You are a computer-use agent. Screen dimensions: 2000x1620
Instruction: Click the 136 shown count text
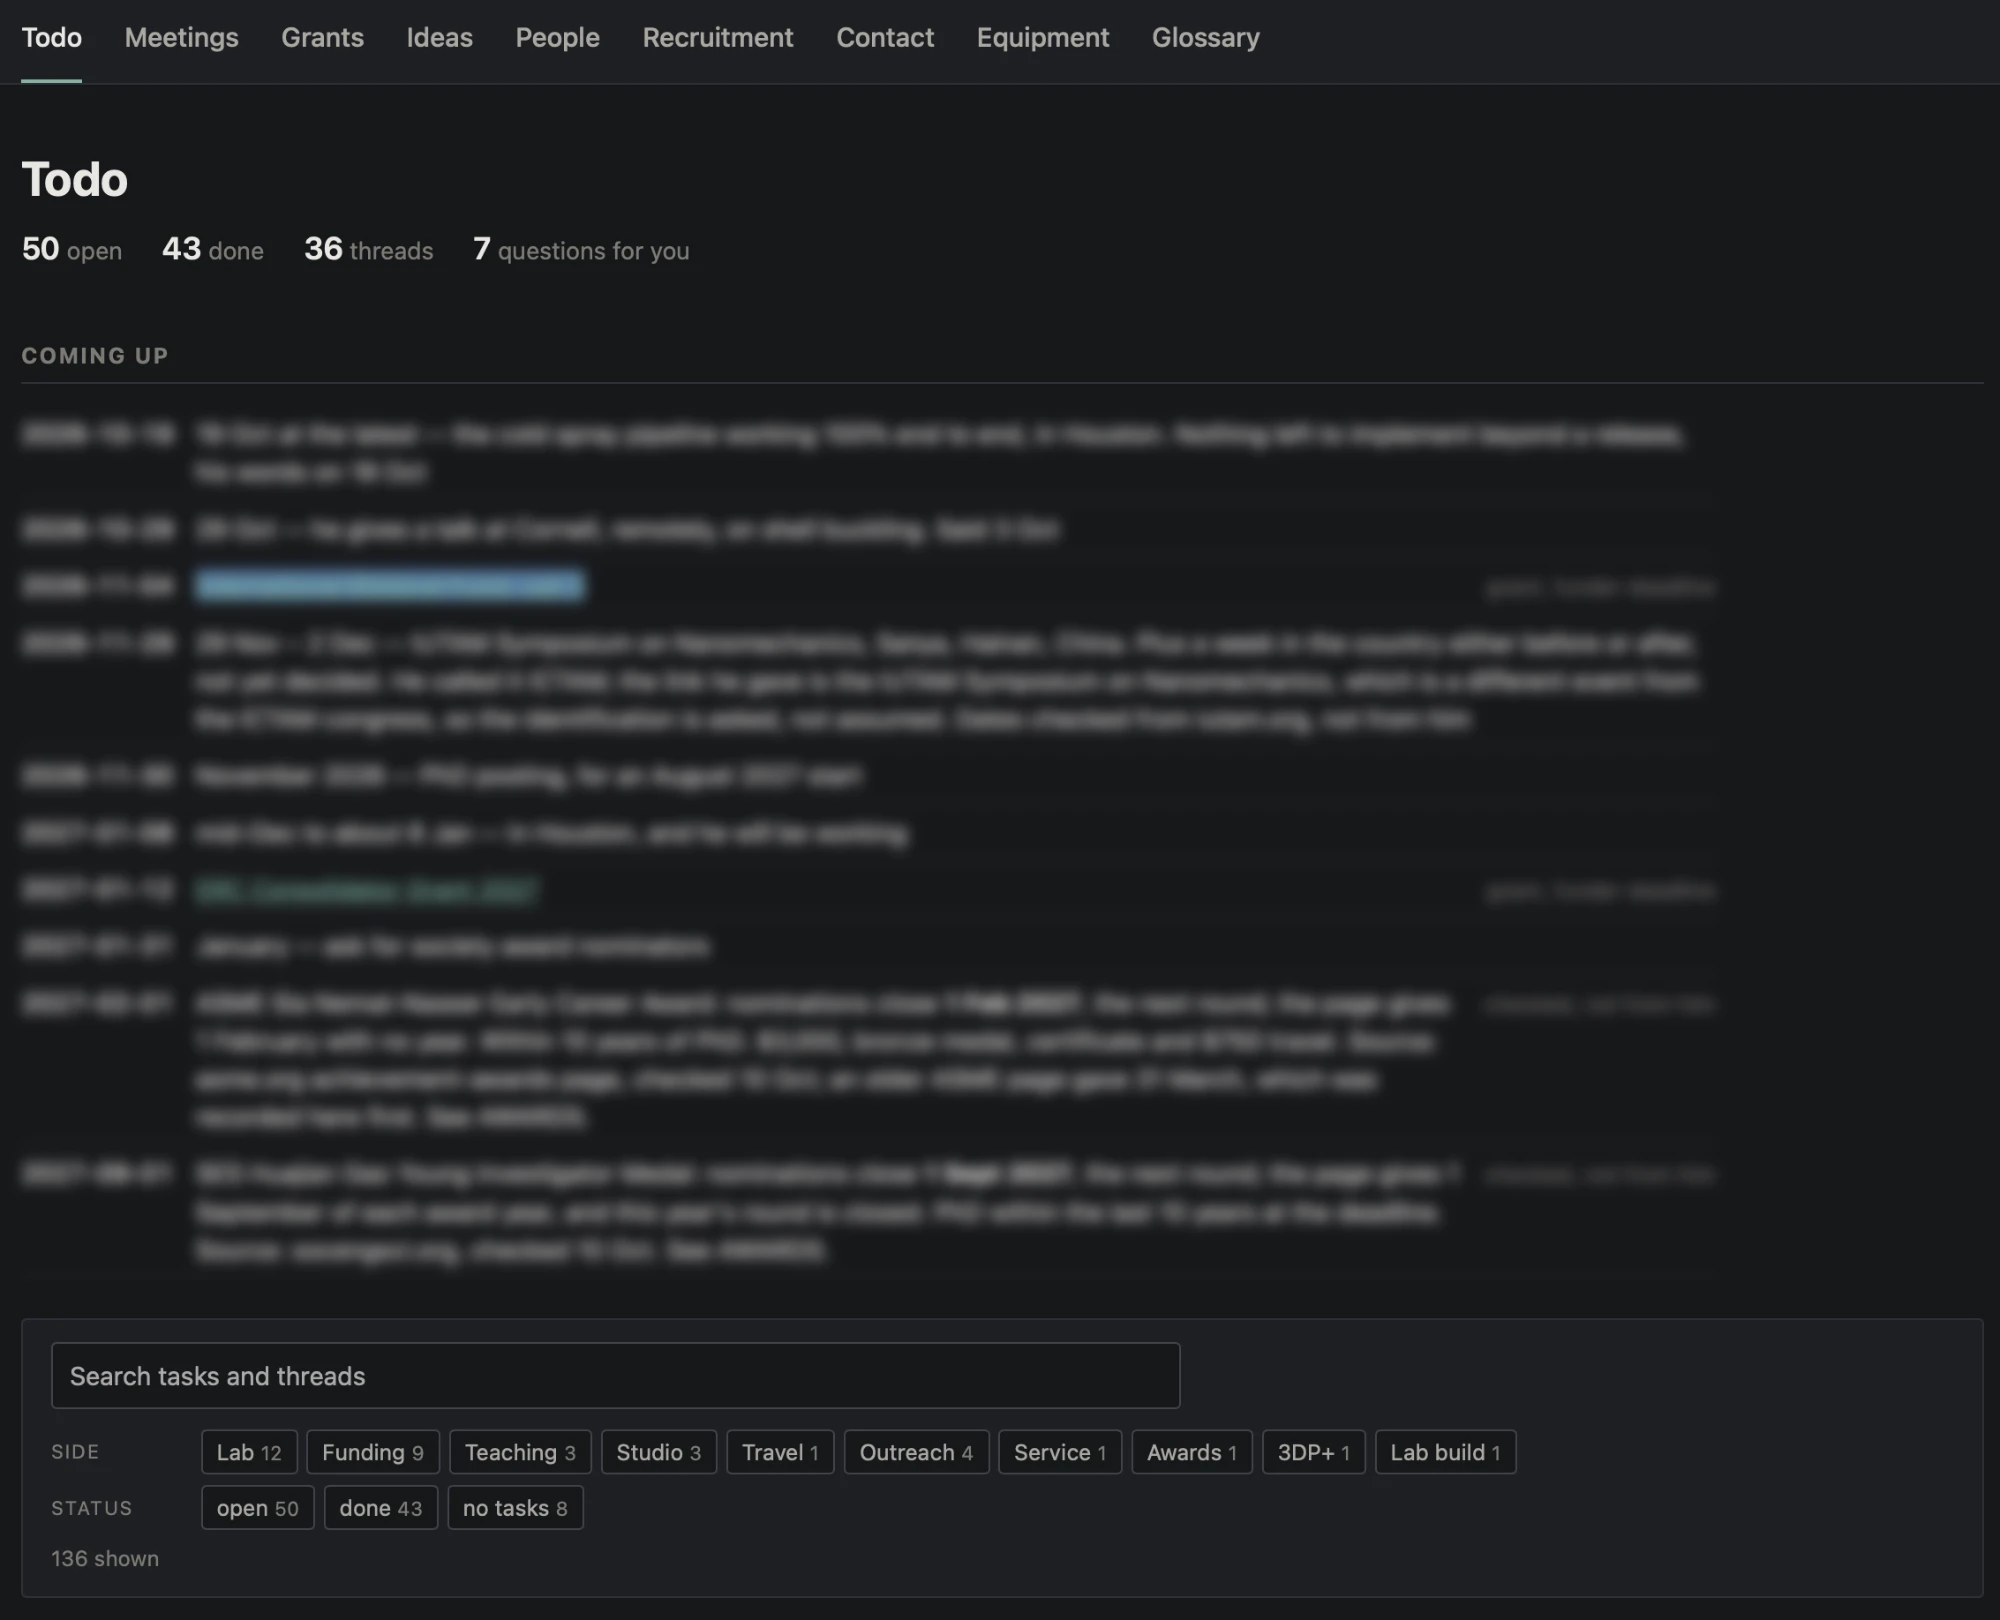click(x=105, y=1558)
